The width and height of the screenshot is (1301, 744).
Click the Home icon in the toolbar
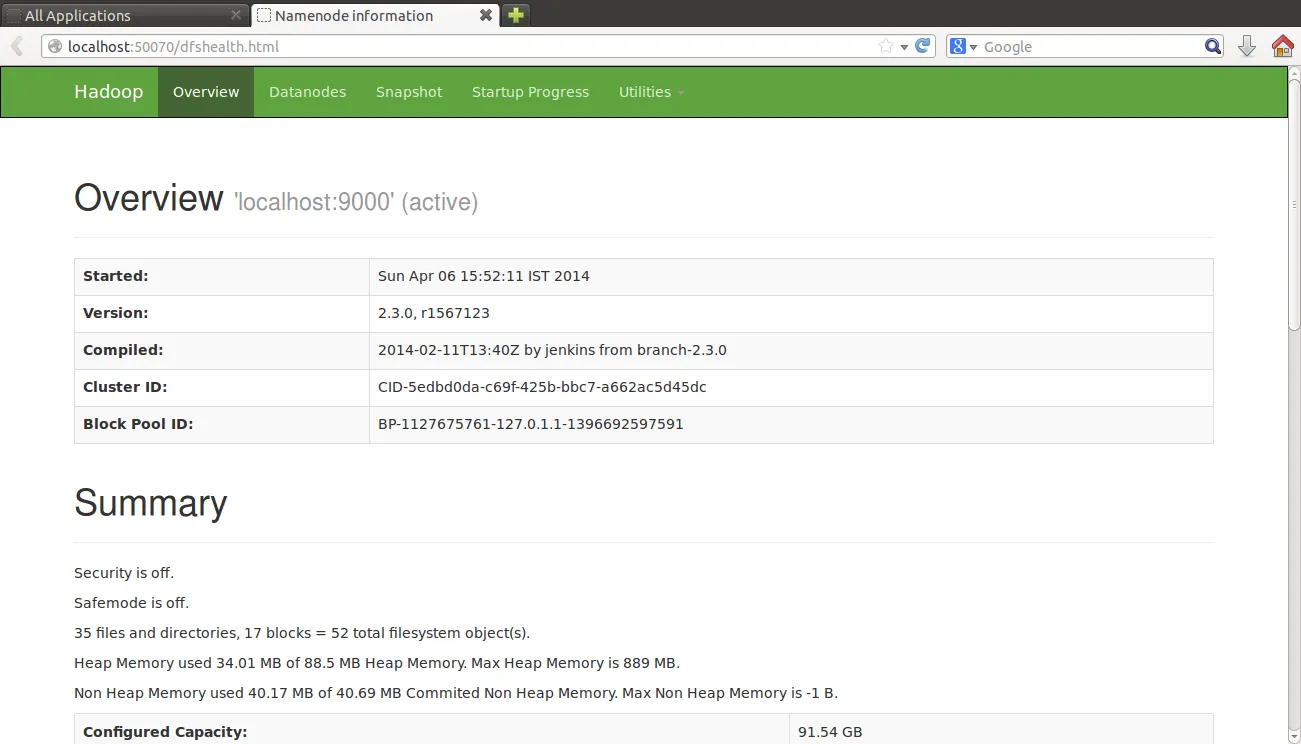point(1283,45)
